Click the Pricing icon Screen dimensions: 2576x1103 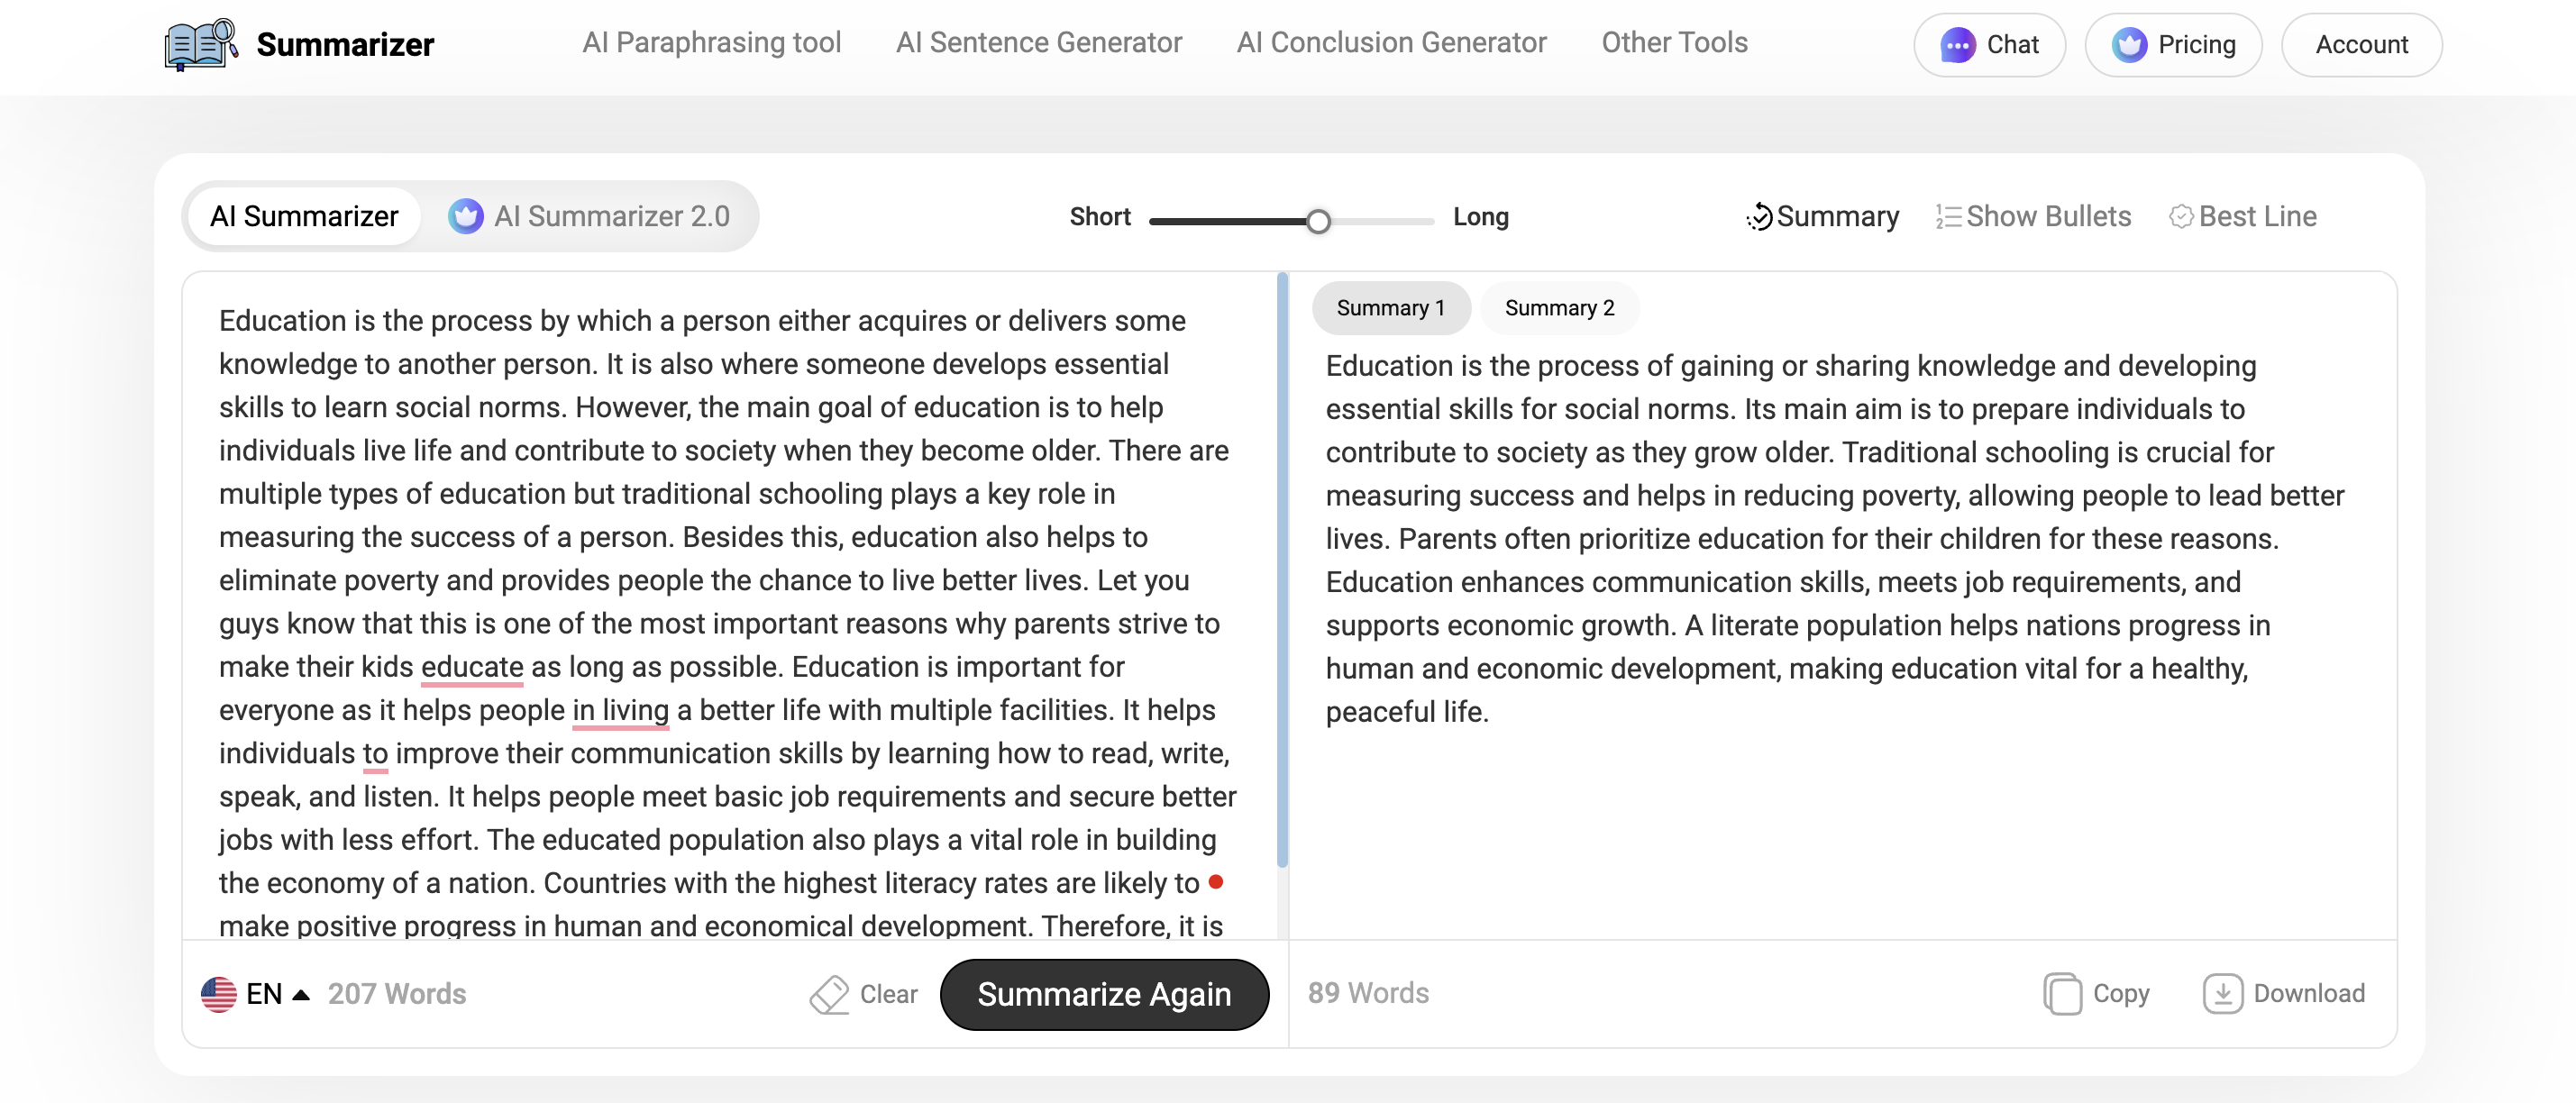(x=2127, y=42)
